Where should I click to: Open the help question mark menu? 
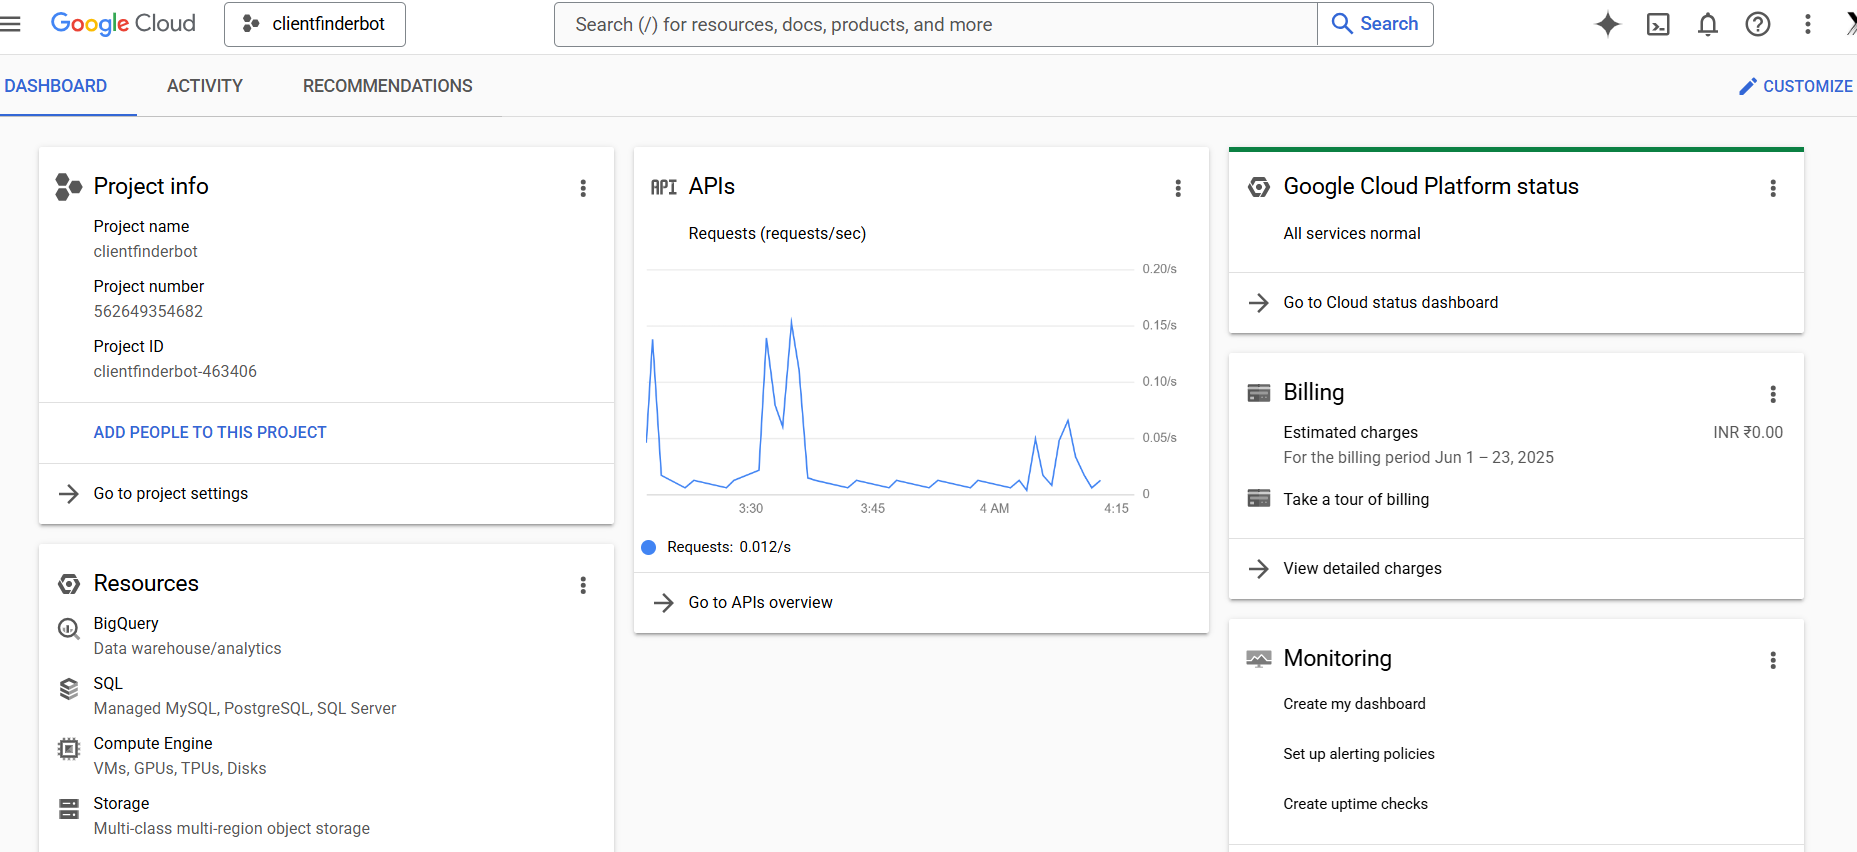coord(1757,24)
